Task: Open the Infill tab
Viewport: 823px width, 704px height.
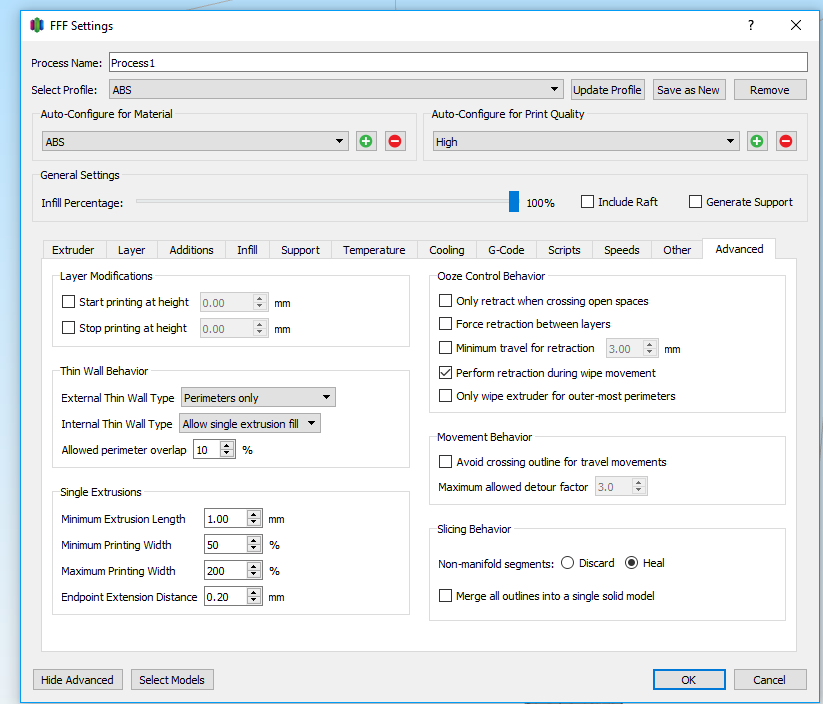Action: coord(247,250)
